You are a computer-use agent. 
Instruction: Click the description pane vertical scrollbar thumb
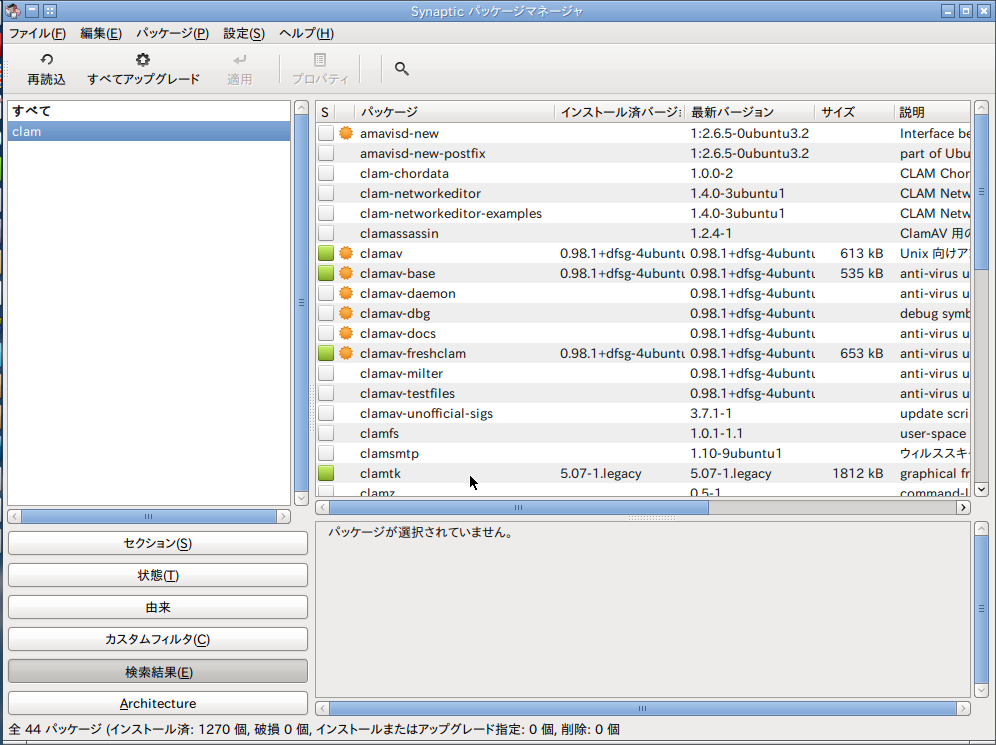click(x=981, y=608)
